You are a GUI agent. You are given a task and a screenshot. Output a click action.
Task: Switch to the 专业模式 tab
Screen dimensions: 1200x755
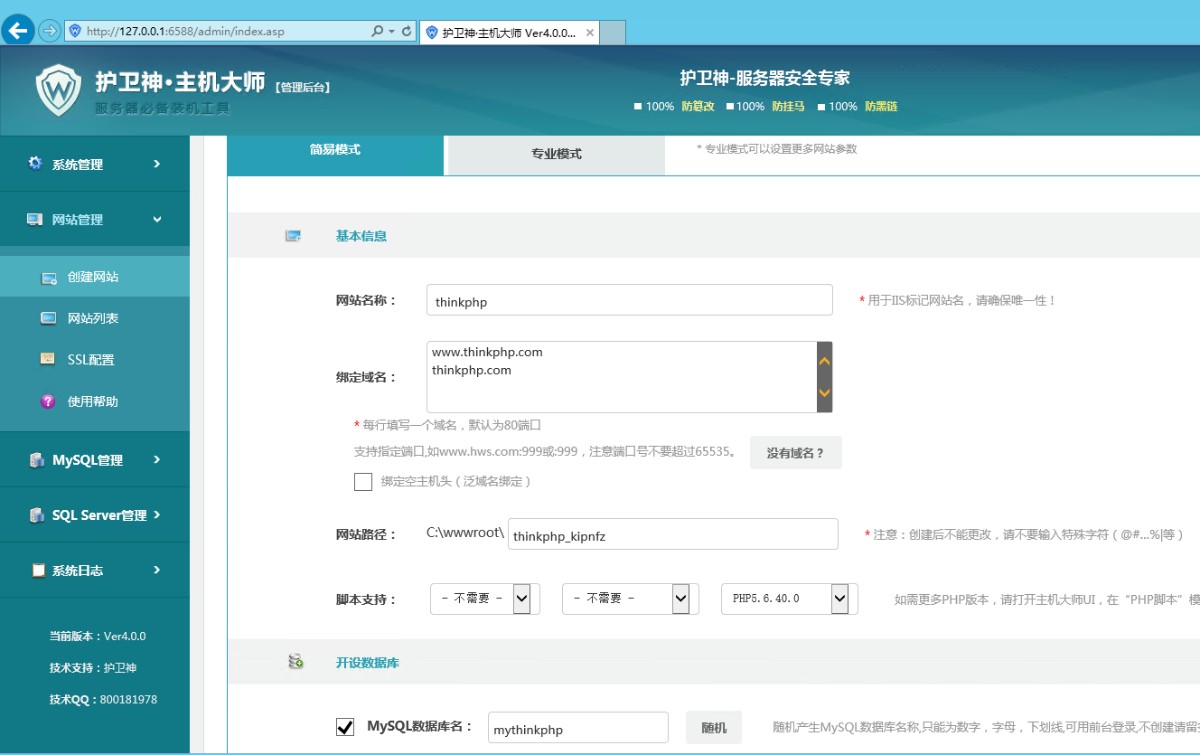click(556, 154)
